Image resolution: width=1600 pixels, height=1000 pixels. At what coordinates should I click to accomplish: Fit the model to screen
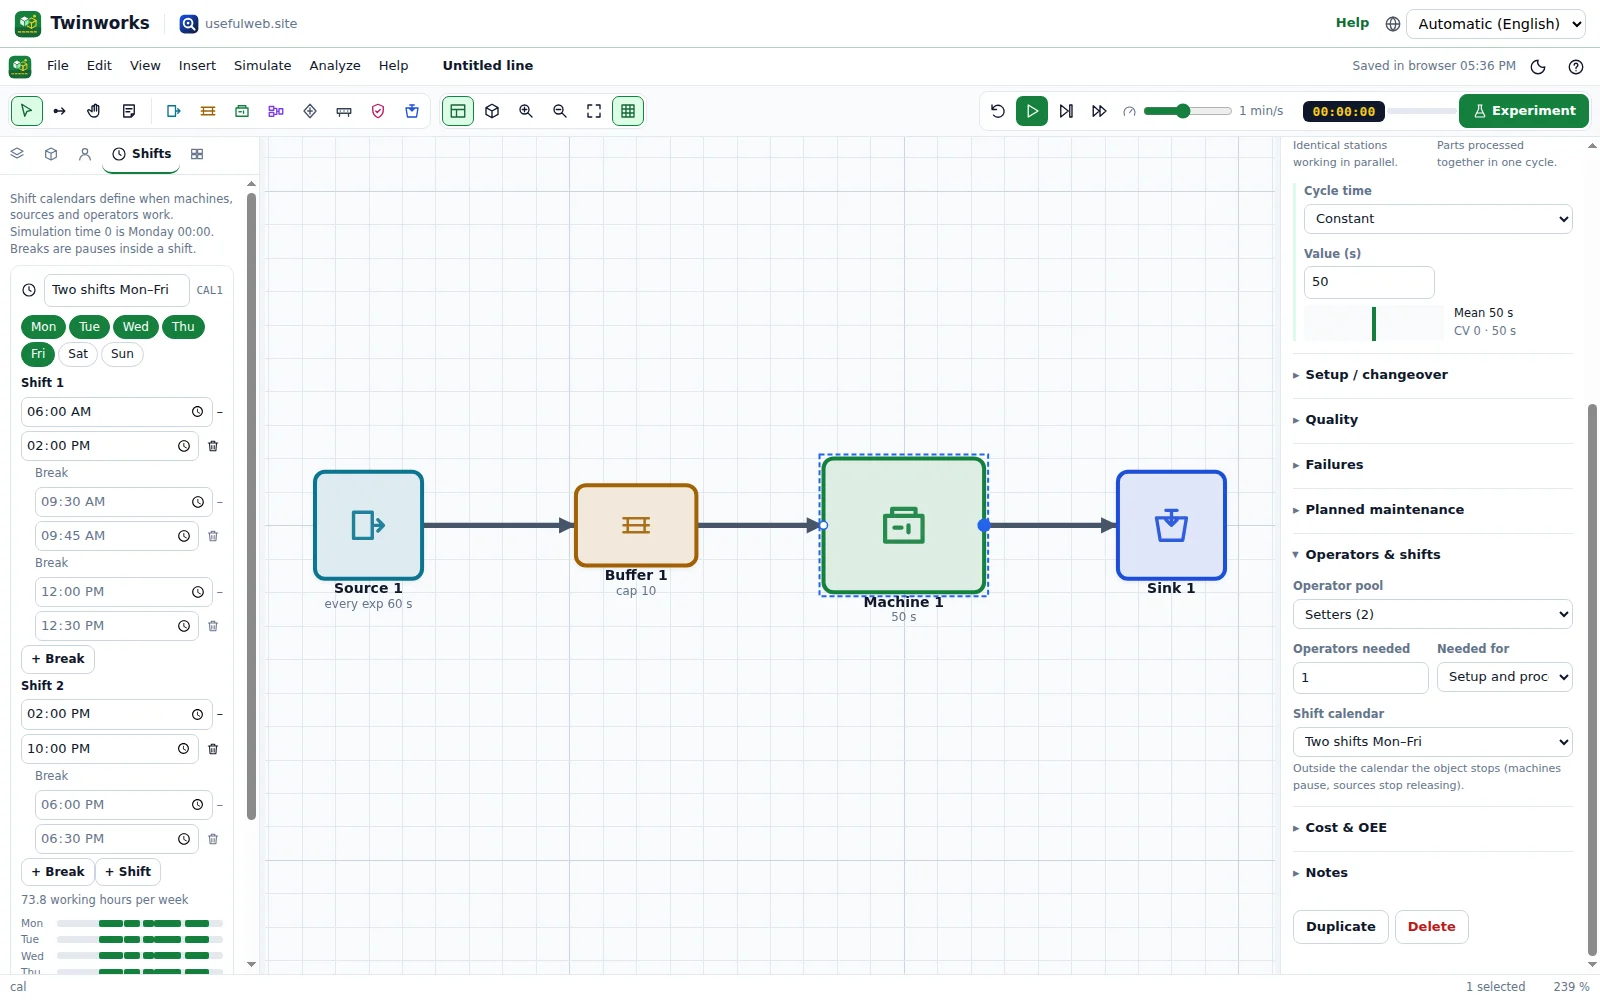(594, 111)
